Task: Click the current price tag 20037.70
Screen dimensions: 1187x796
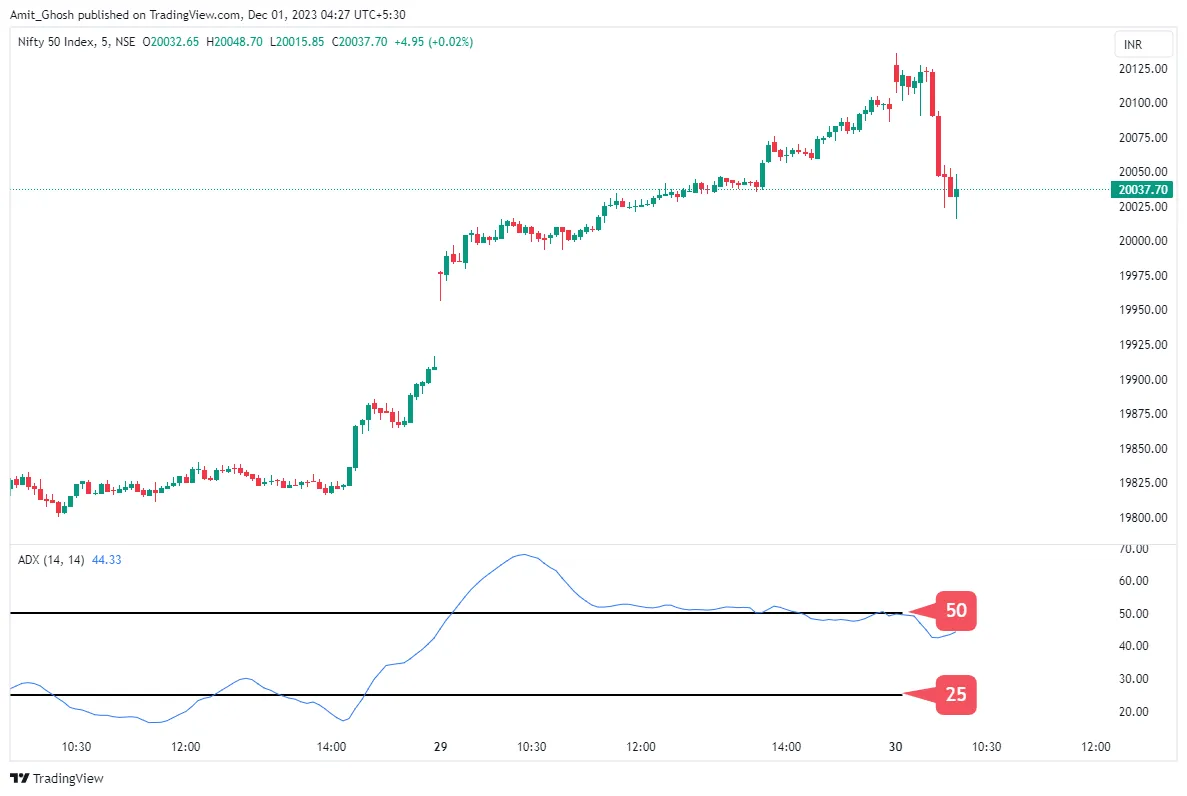Action: click(x=1145, y=189)
